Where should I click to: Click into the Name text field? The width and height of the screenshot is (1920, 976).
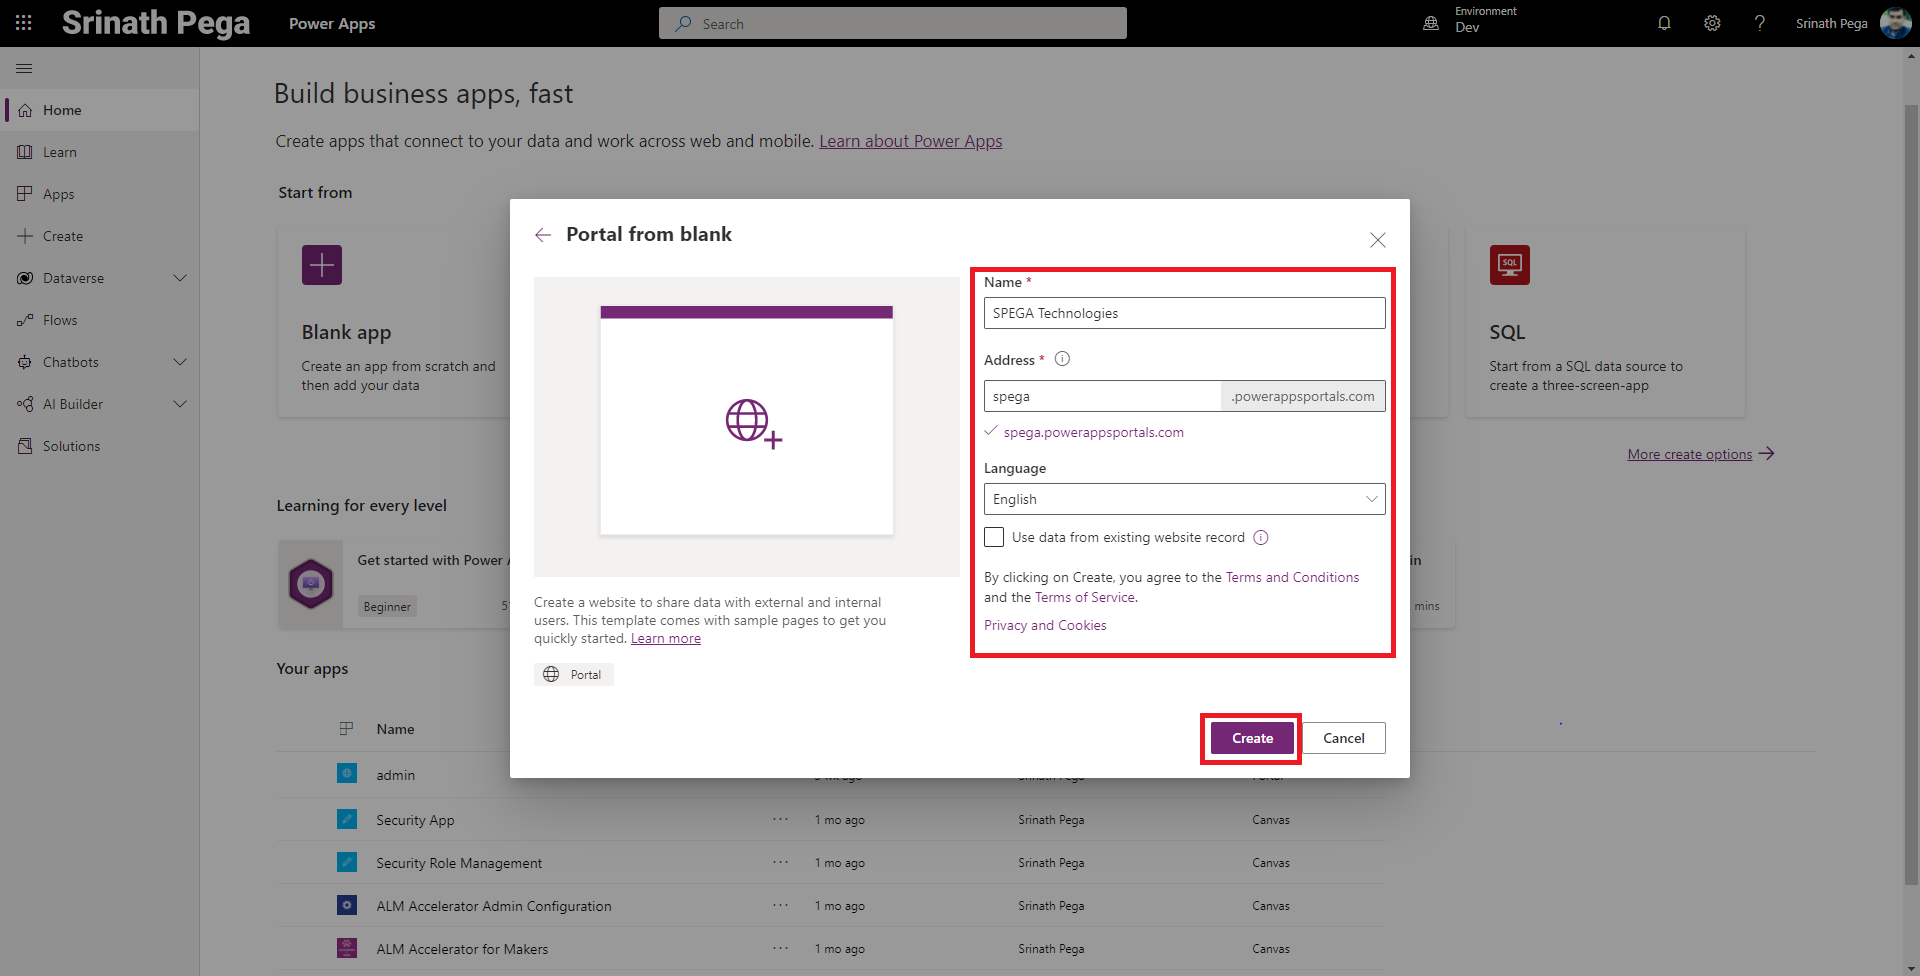(x=1184, y=313)
